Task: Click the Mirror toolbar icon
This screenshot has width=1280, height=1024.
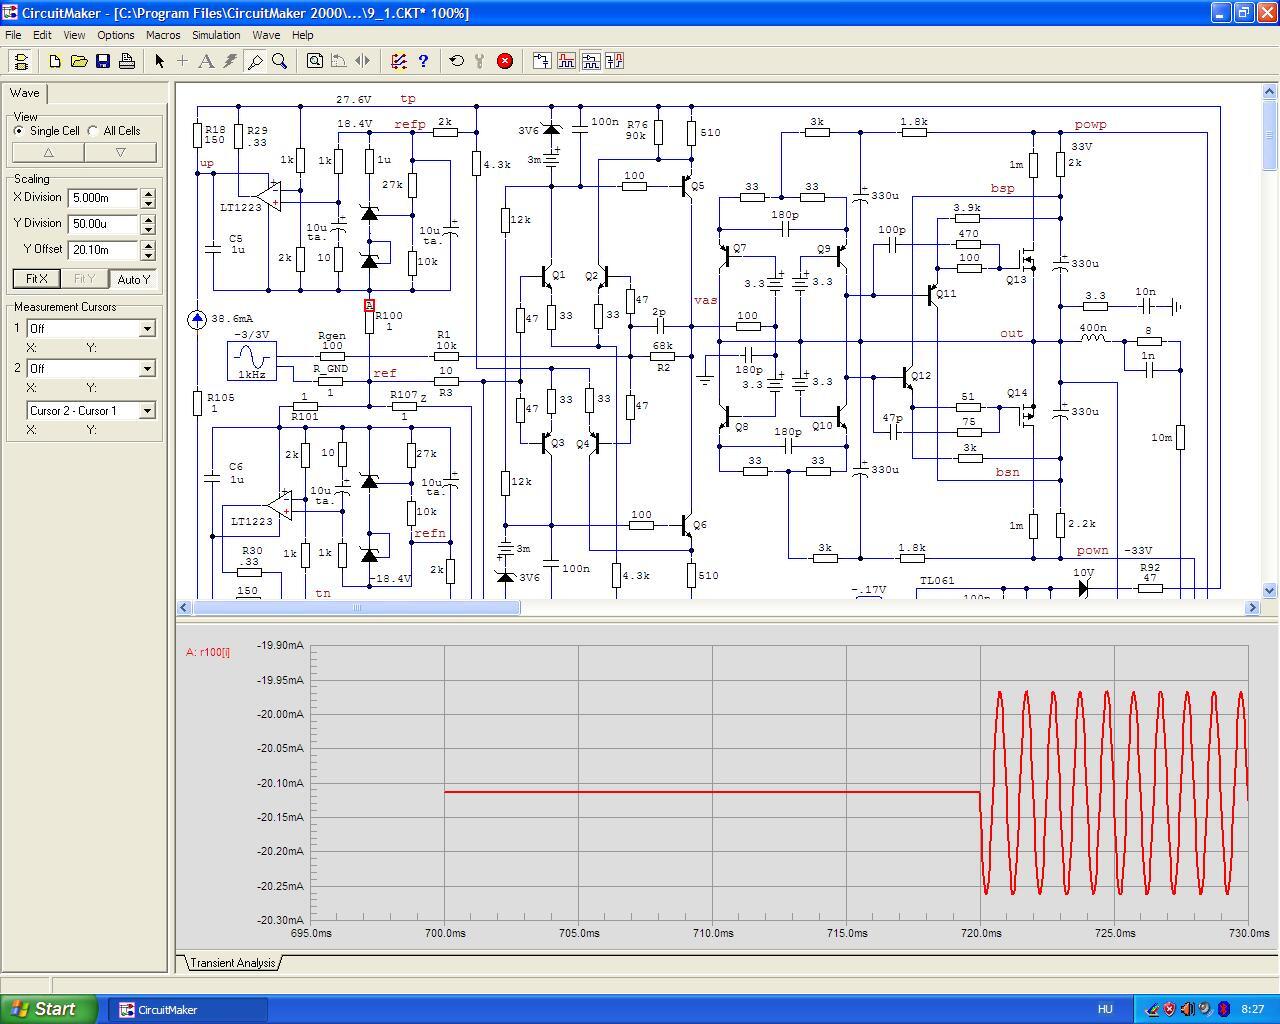Action: [x=363, y=61]
